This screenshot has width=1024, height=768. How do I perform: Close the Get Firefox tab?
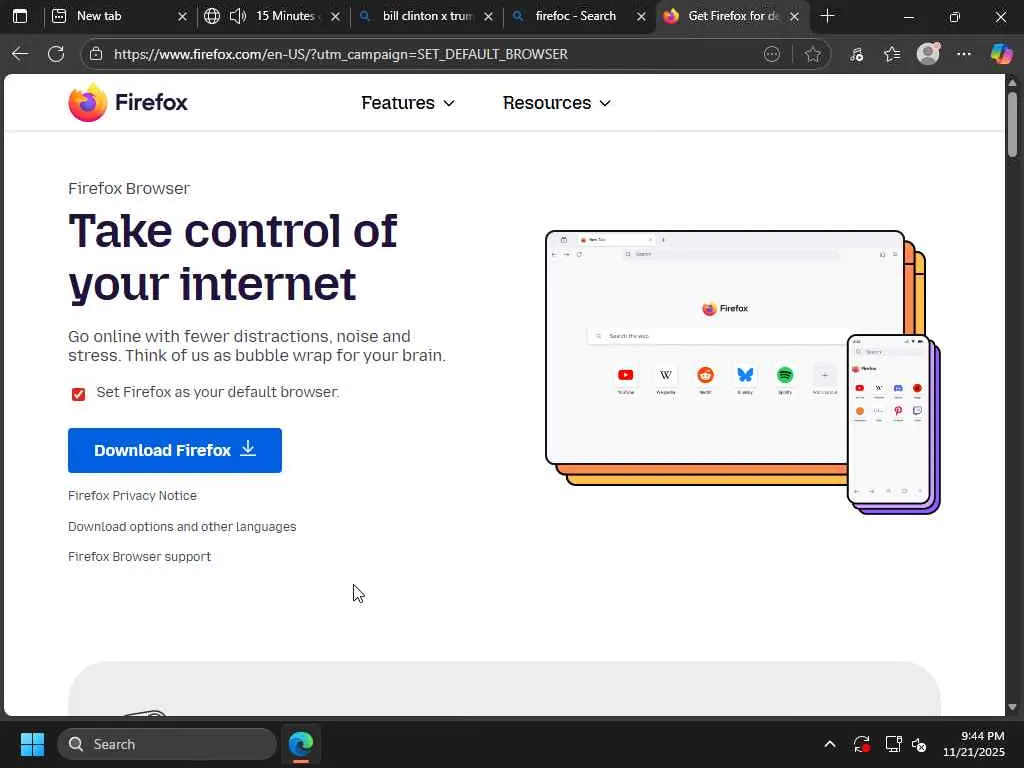click(x=794, y=16)
